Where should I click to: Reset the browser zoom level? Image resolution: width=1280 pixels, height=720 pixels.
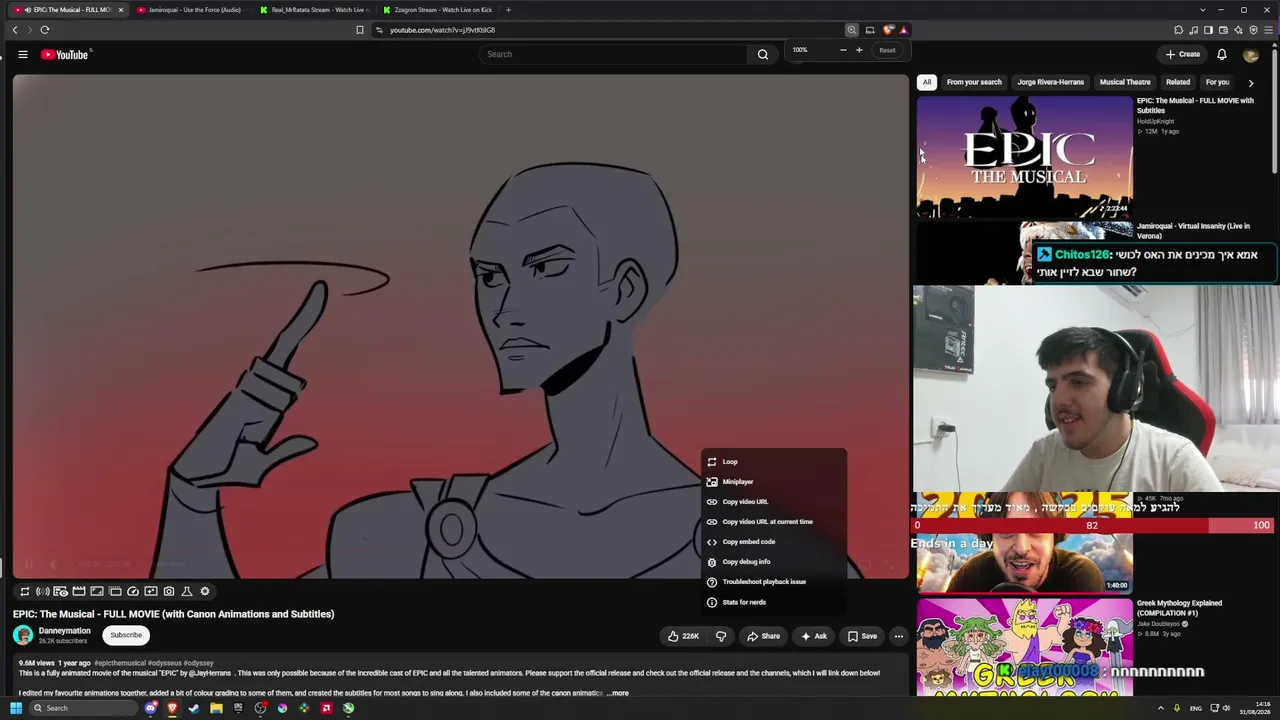coord(887,50)
